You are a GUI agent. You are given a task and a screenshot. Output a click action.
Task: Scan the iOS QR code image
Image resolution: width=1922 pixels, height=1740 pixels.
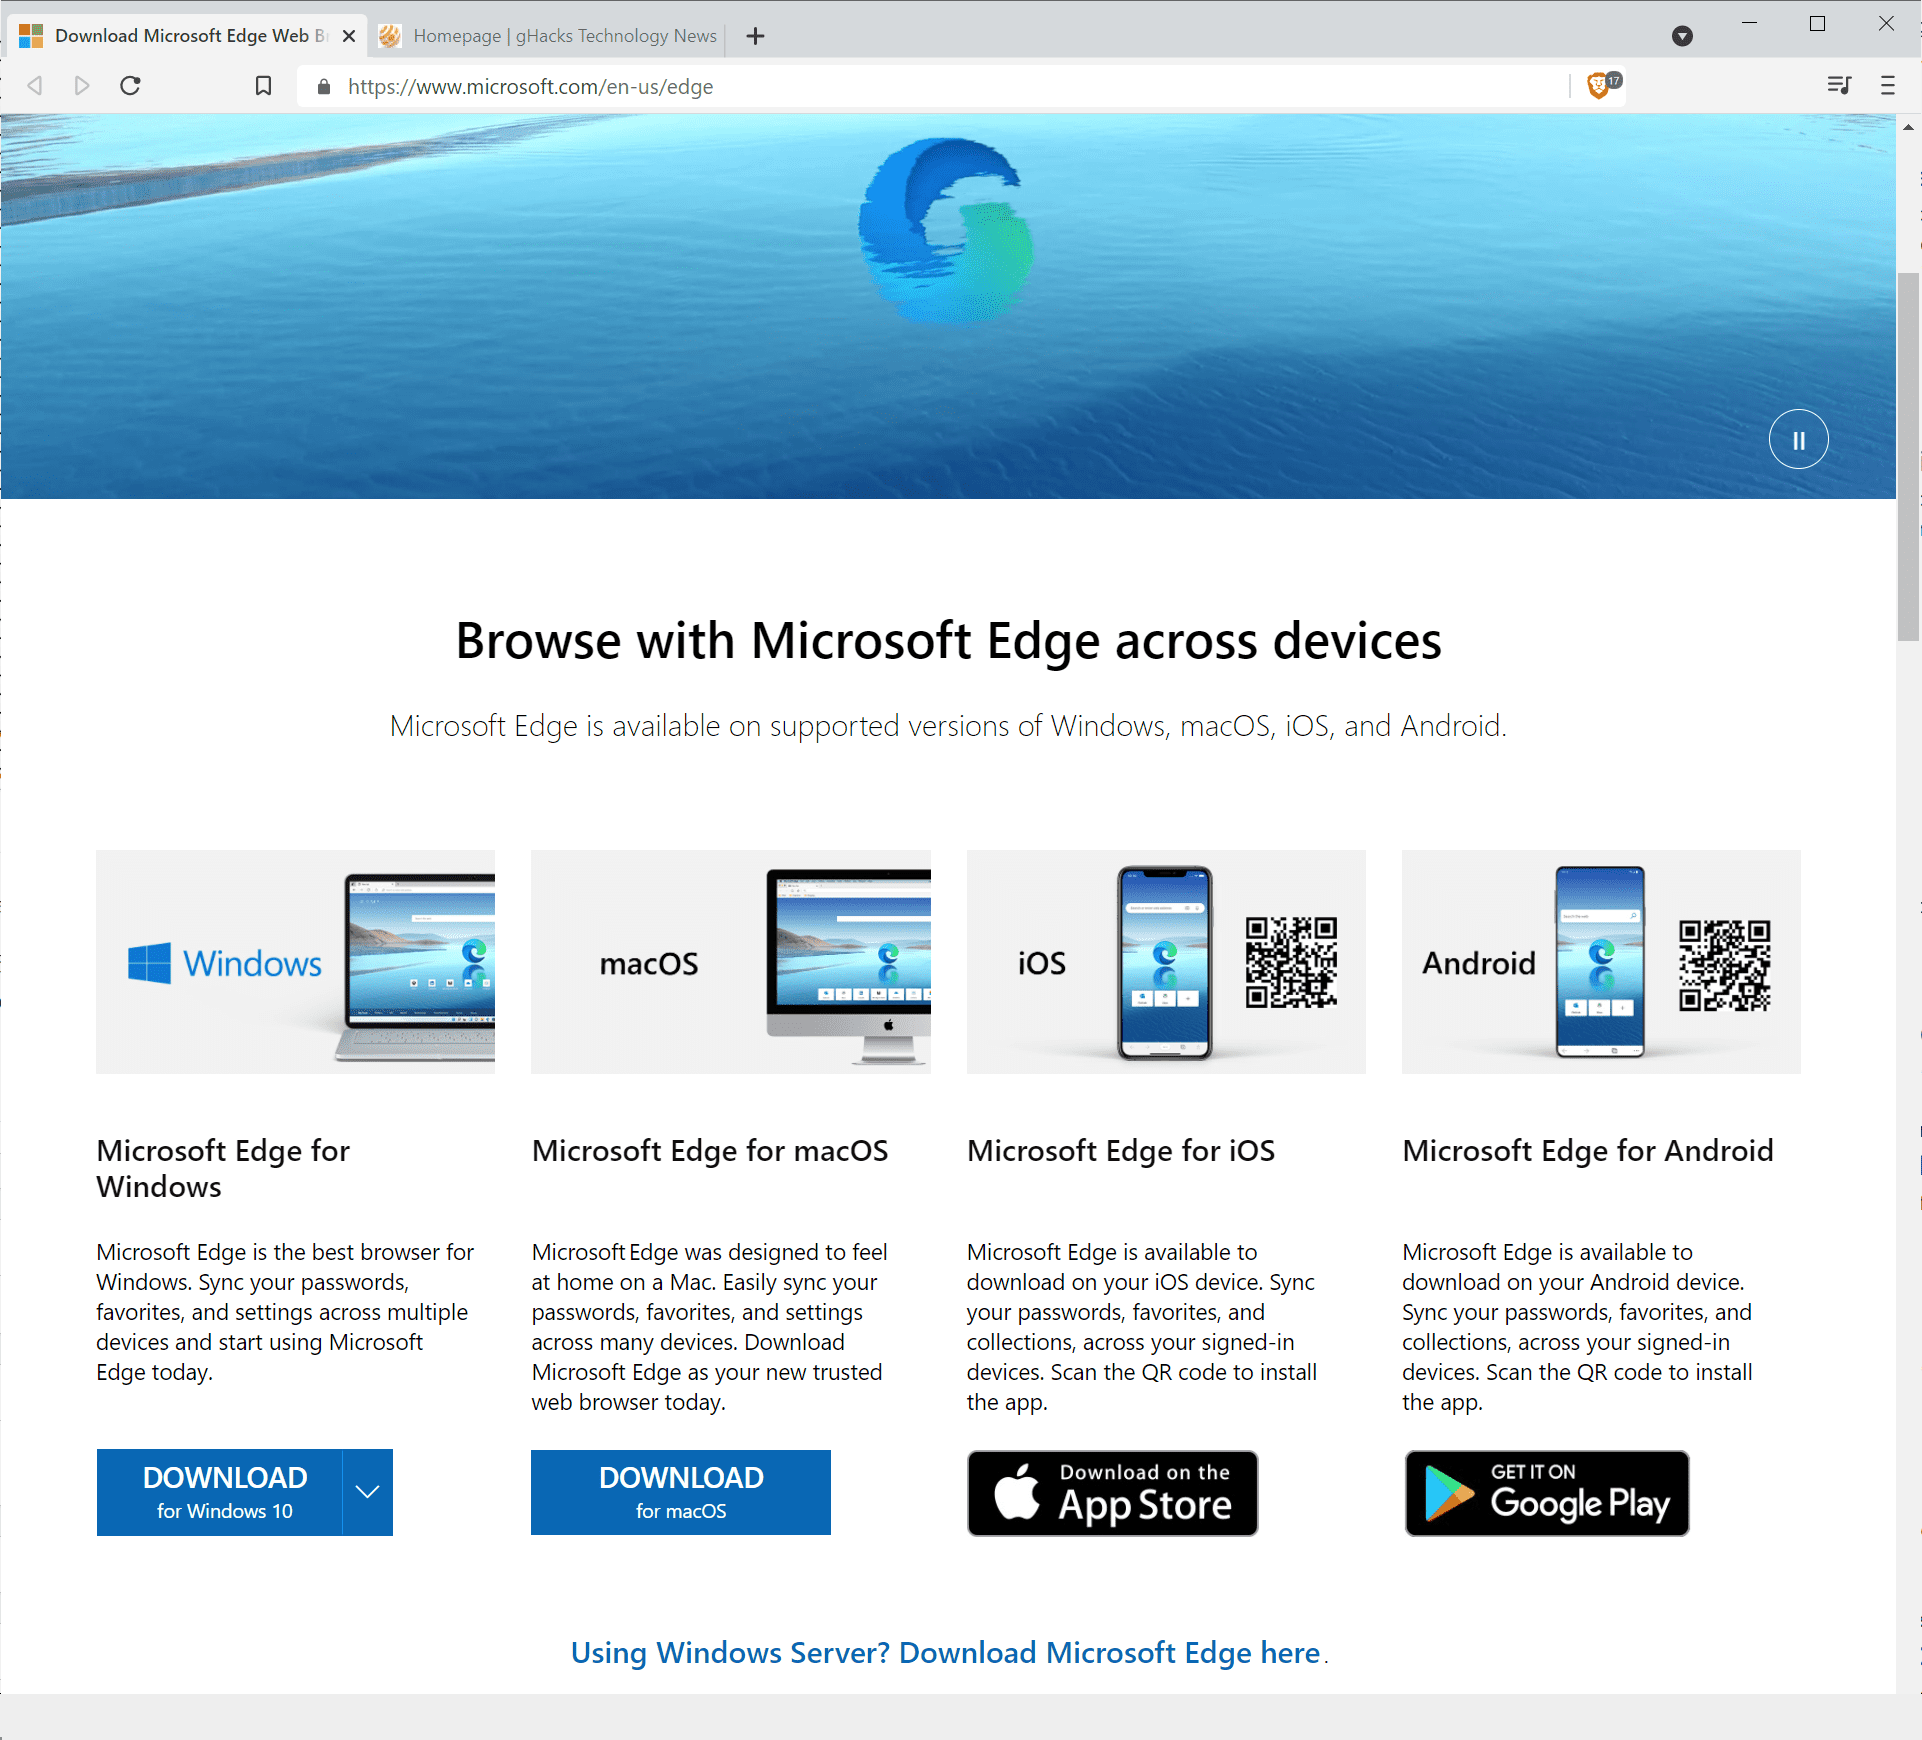1287,965
